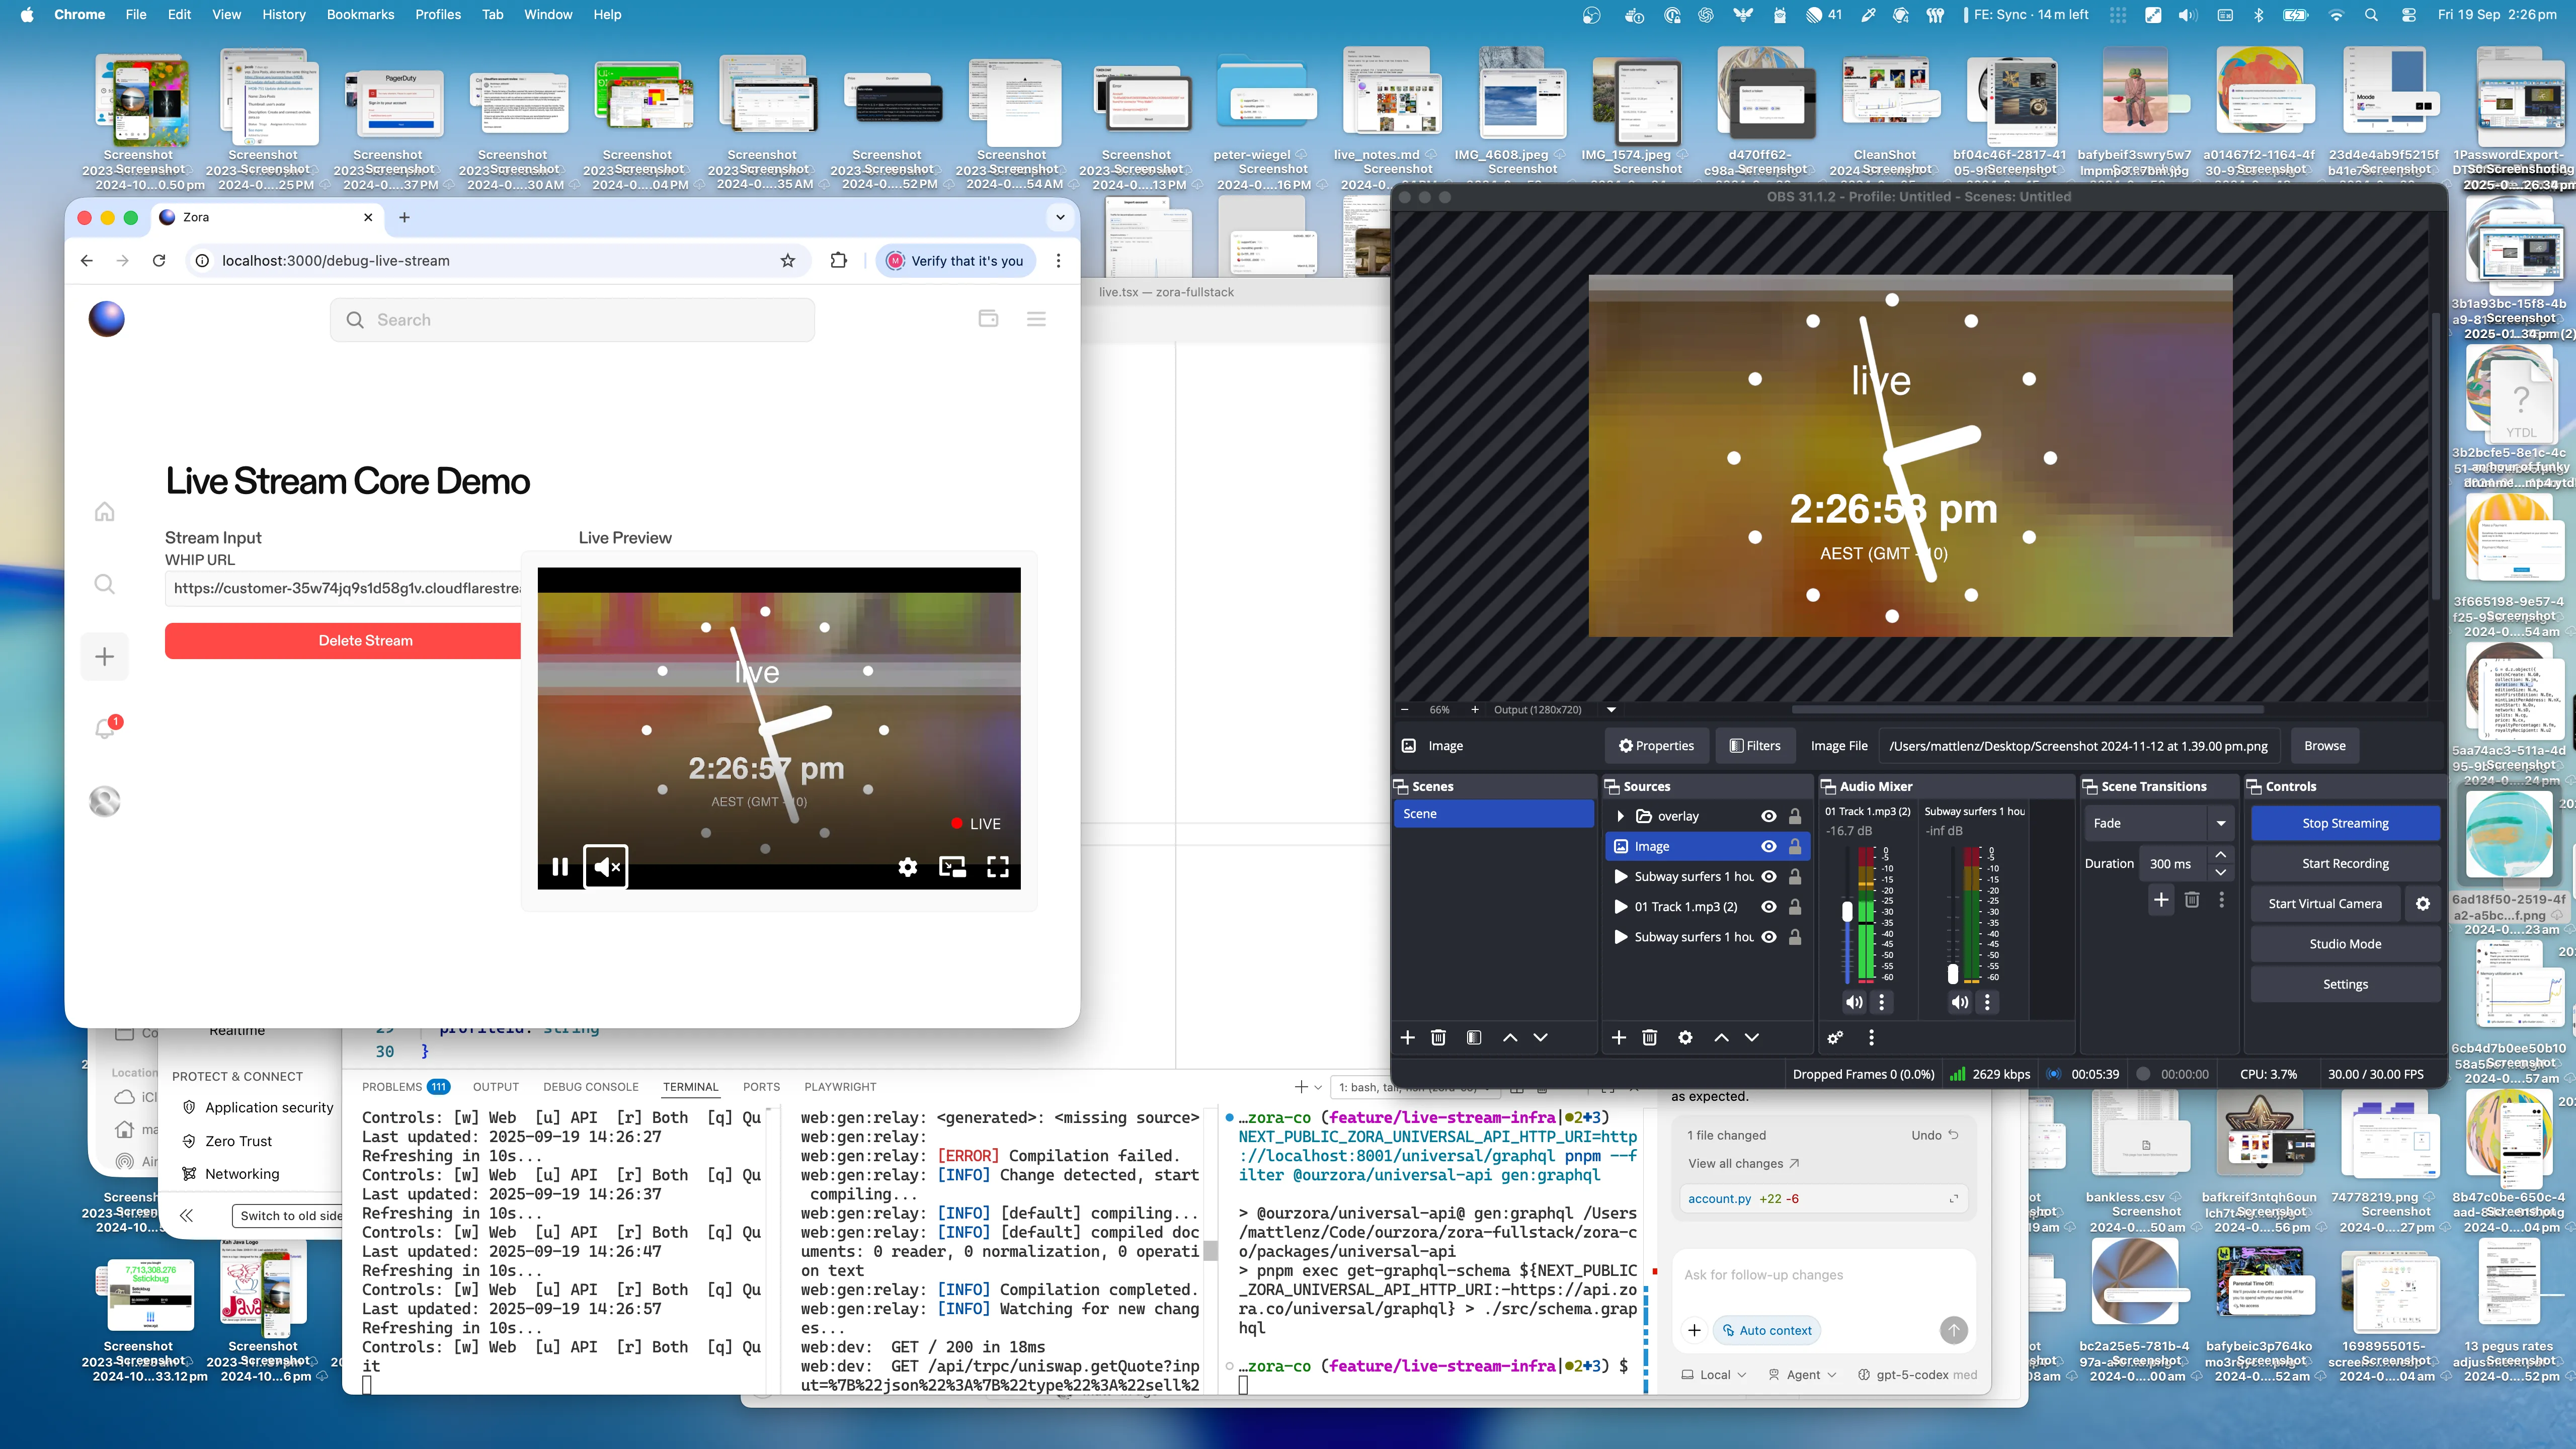2576x1449 pixels.
Task: Remove selected scene with Scenes trash icon
Action: (1438, 1037)
